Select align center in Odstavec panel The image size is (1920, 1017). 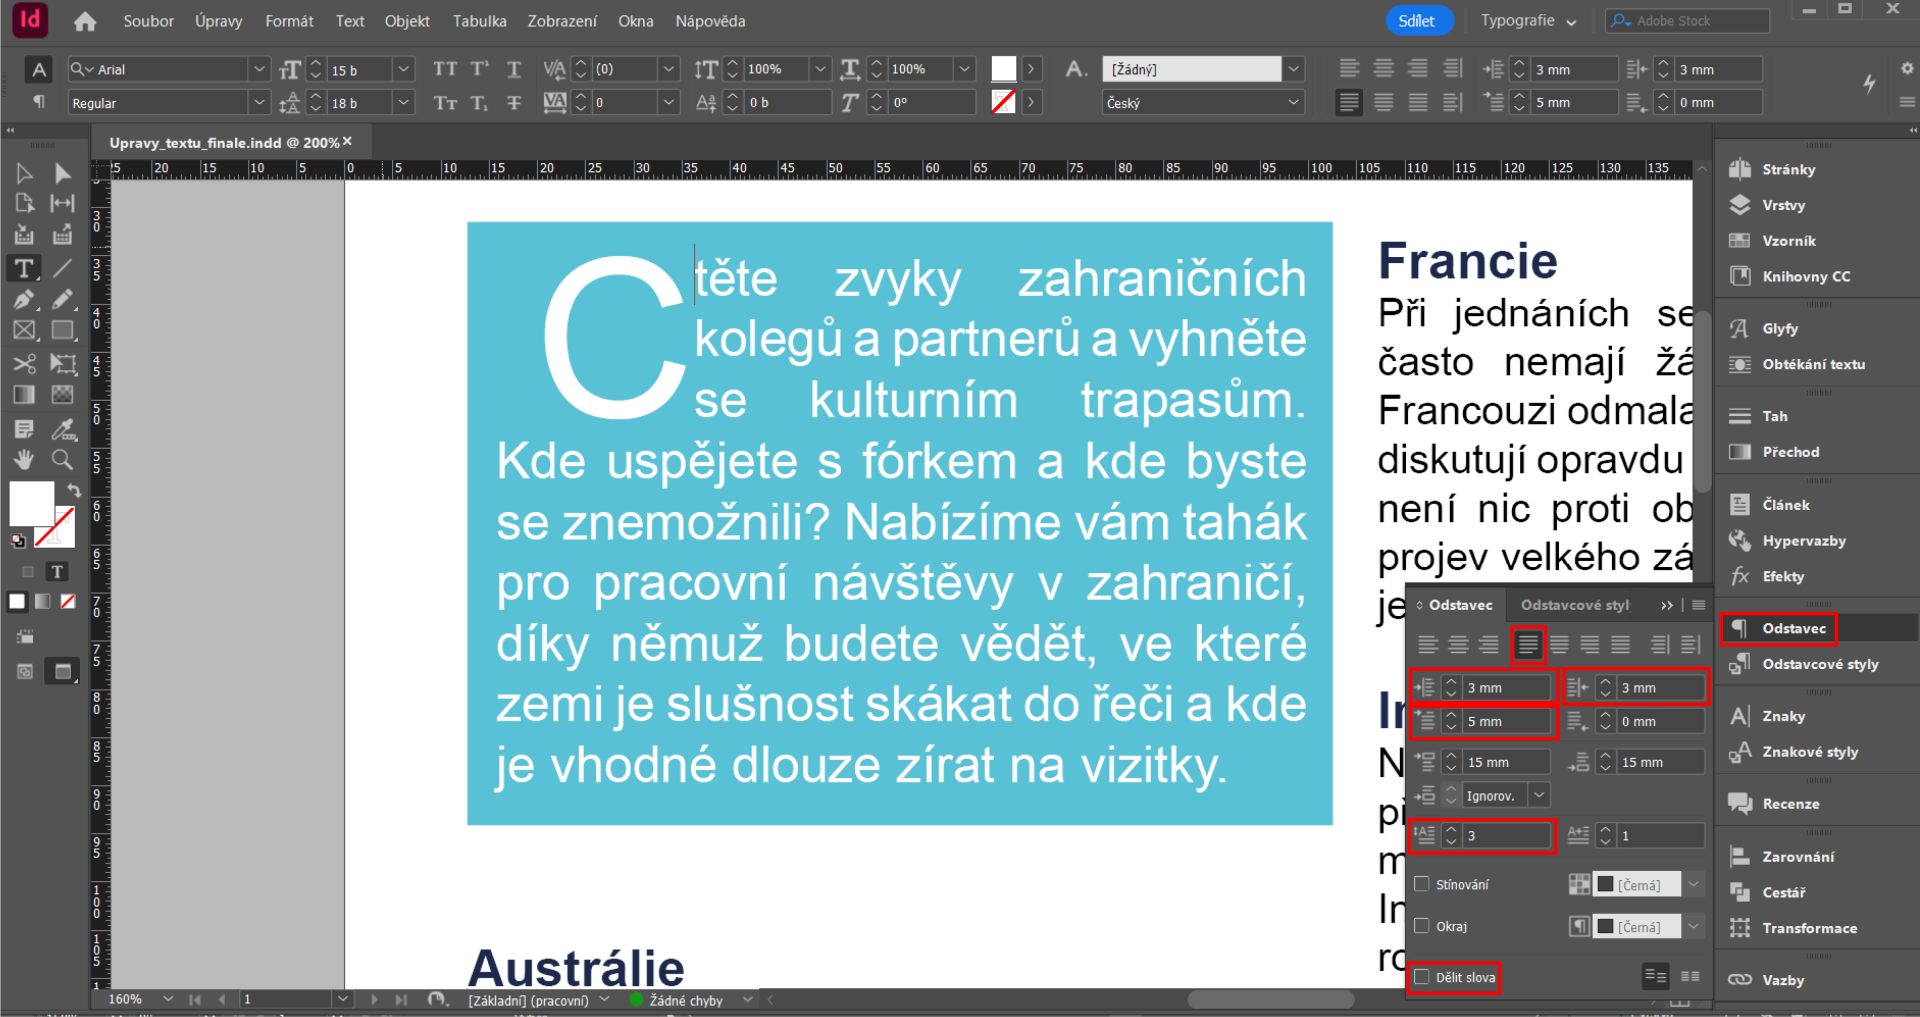tap(1459, 645)
